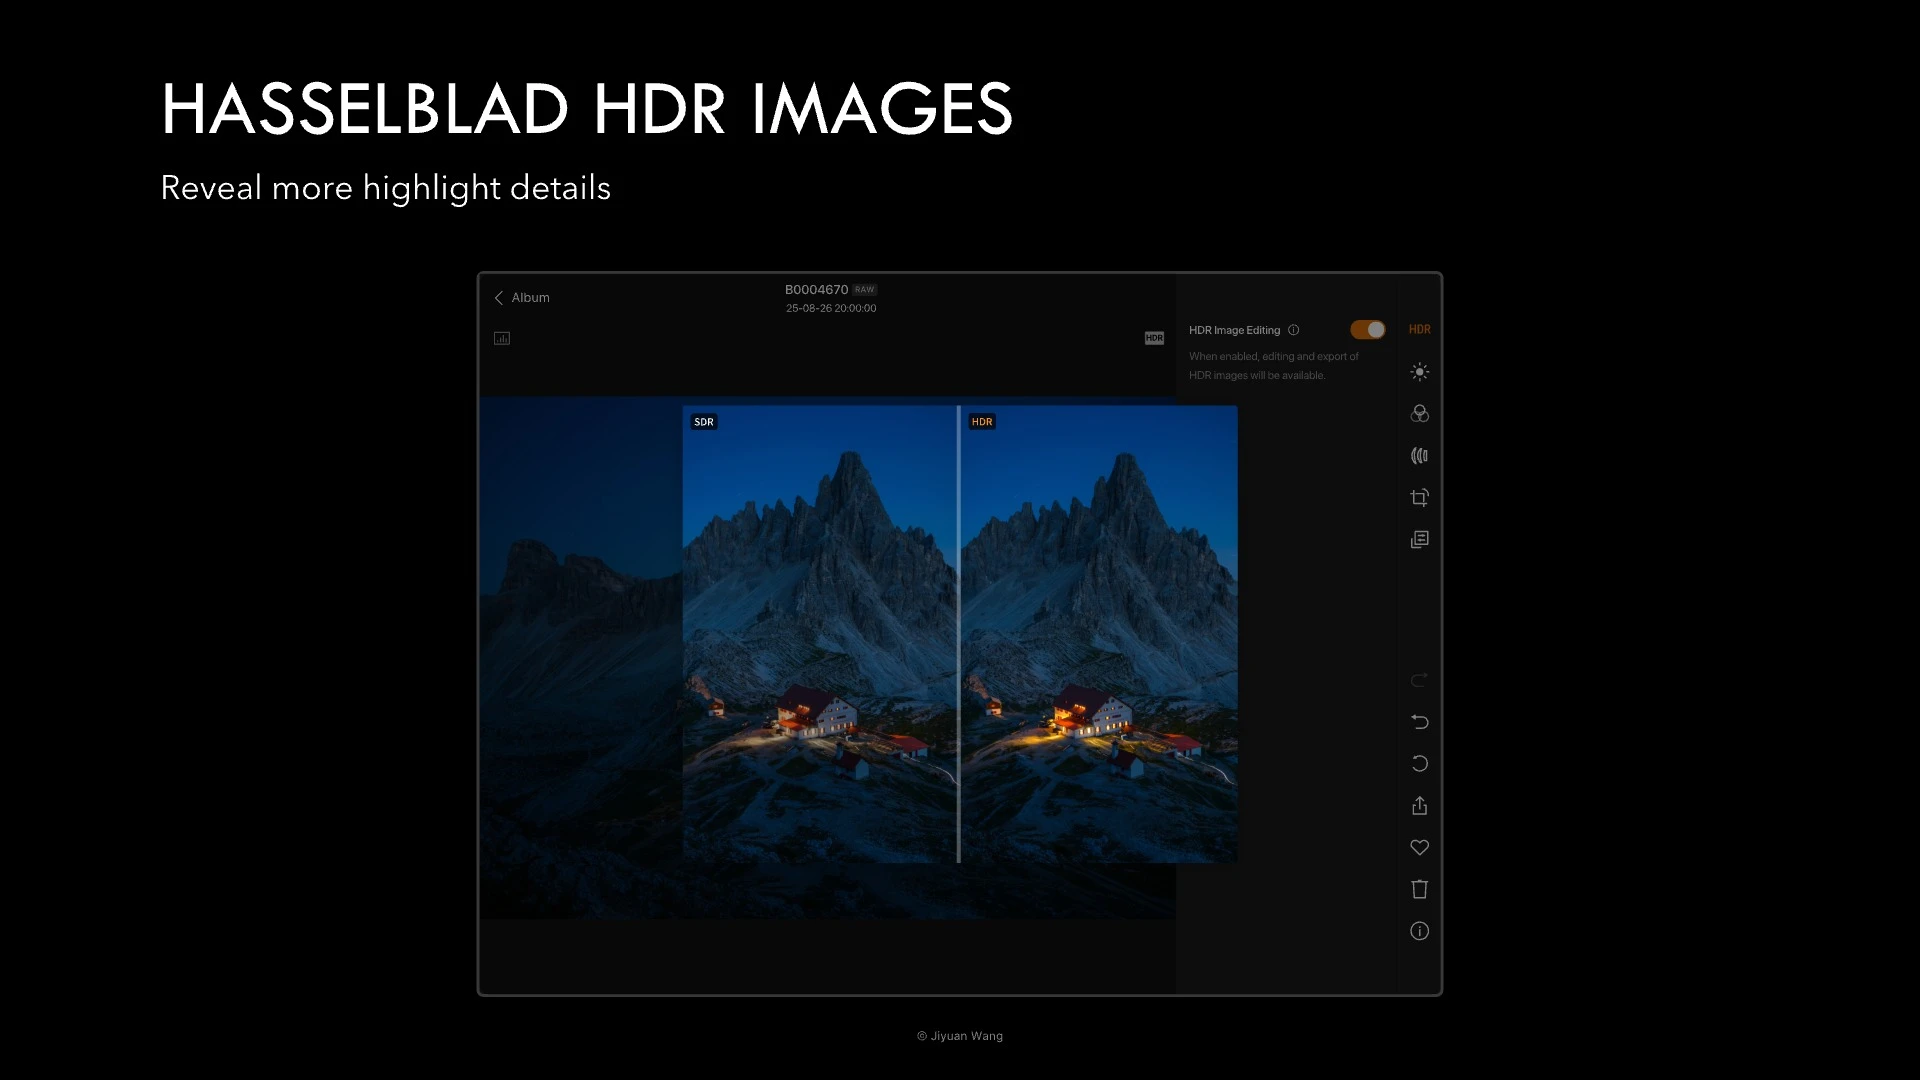Mark the image as favorite heart
The height and width of the screenshot is (1080, 1920).
pyautogui.click(x=1419, y=847)
